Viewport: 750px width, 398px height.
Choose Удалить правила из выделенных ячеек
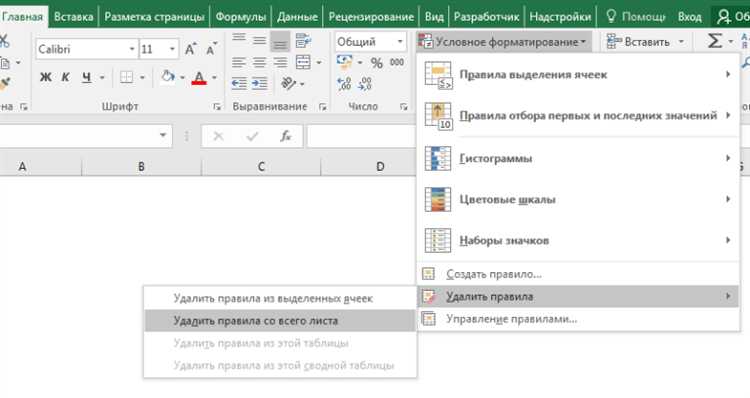coord(280,298)
